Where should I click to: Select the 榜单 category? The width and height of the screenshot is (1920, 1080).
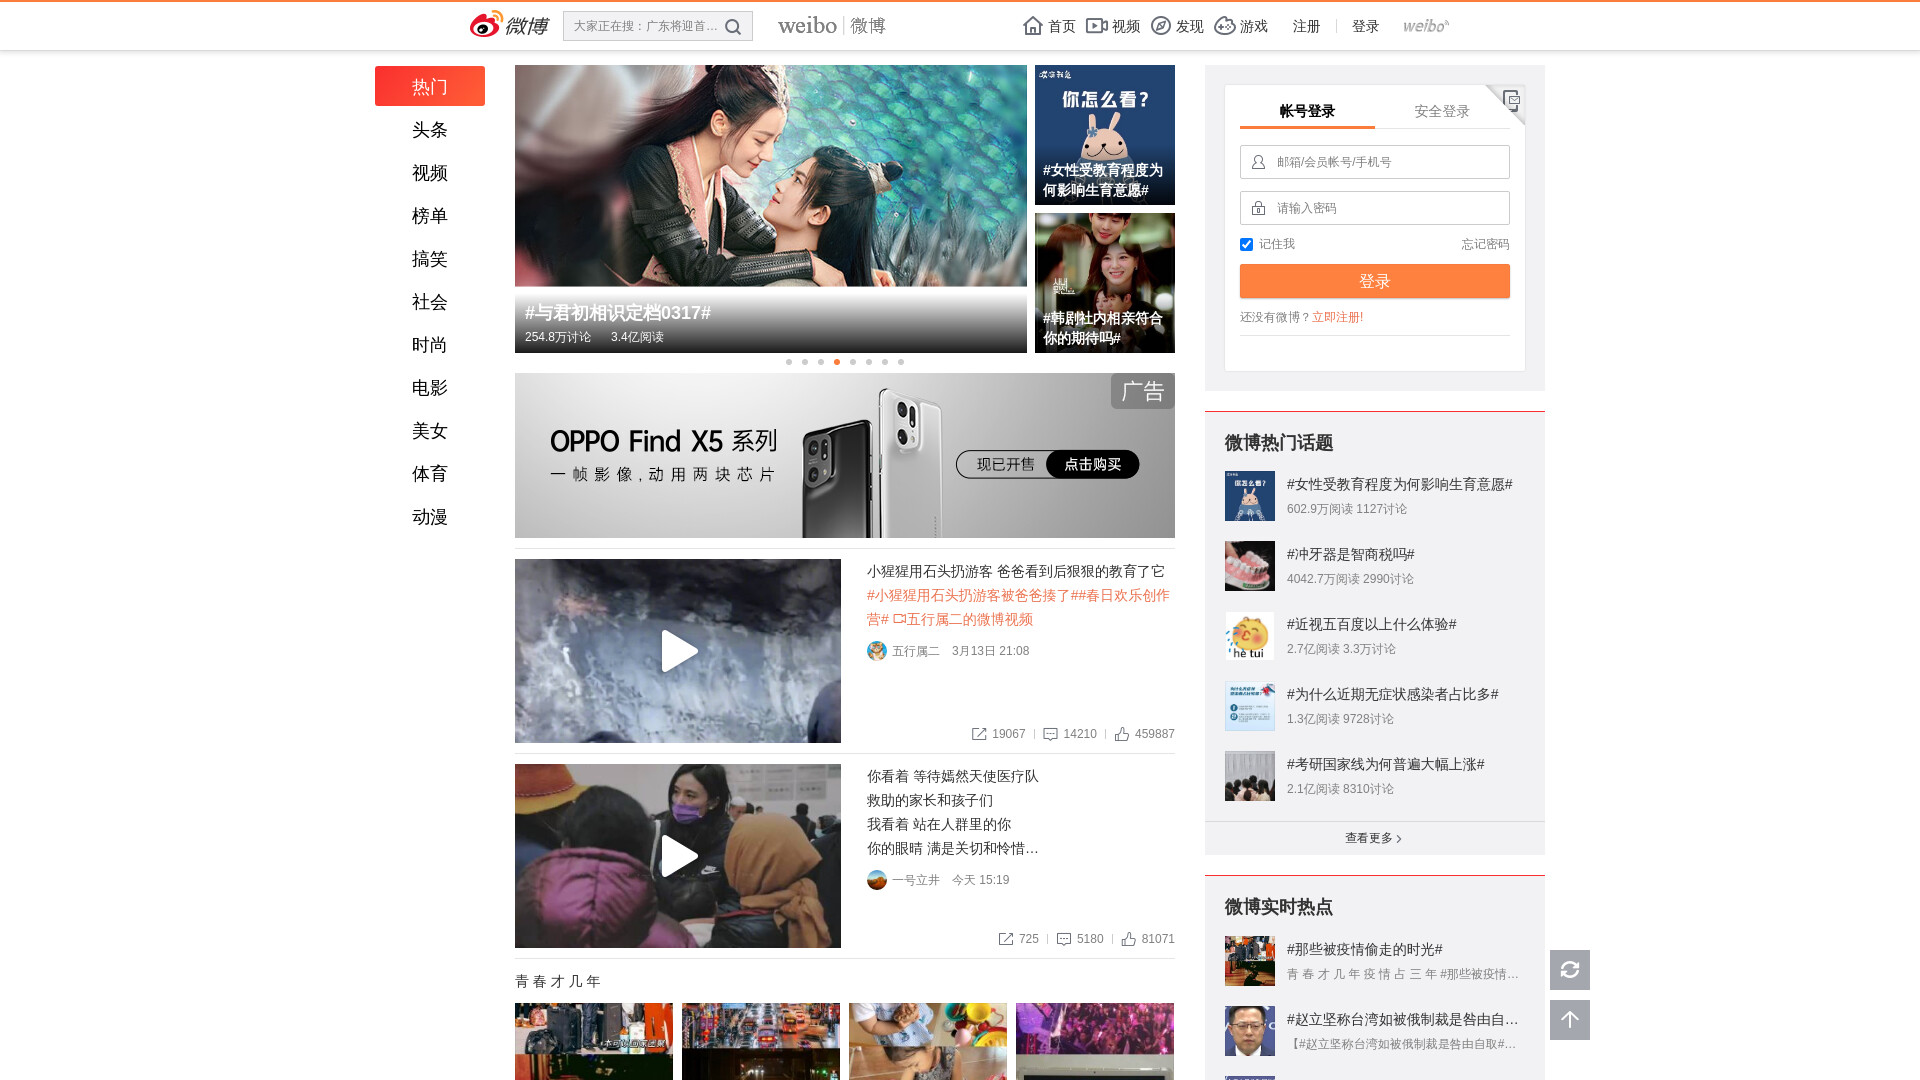point(430,216)
